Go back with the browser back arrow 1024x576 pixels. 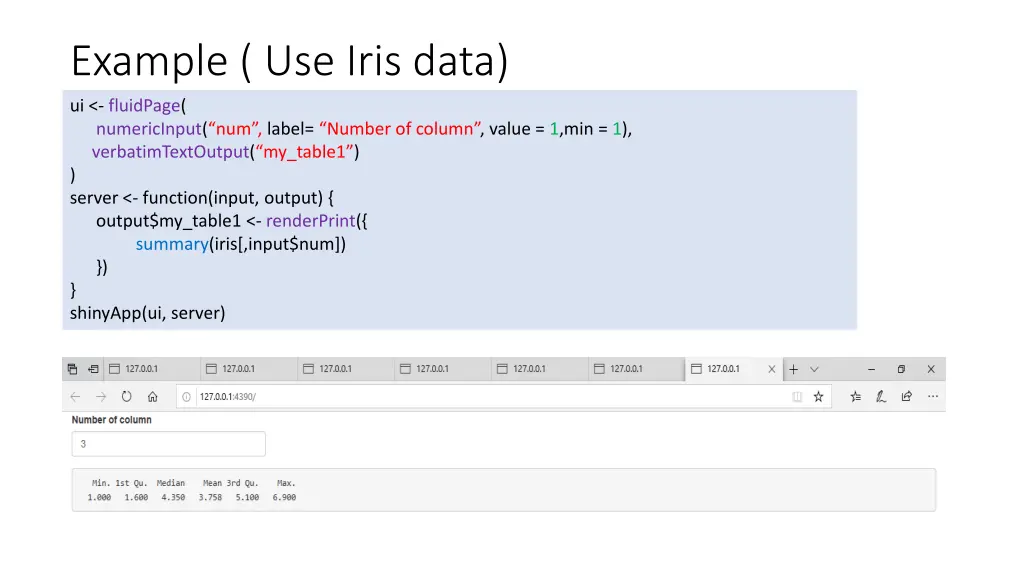coord(75,396)
